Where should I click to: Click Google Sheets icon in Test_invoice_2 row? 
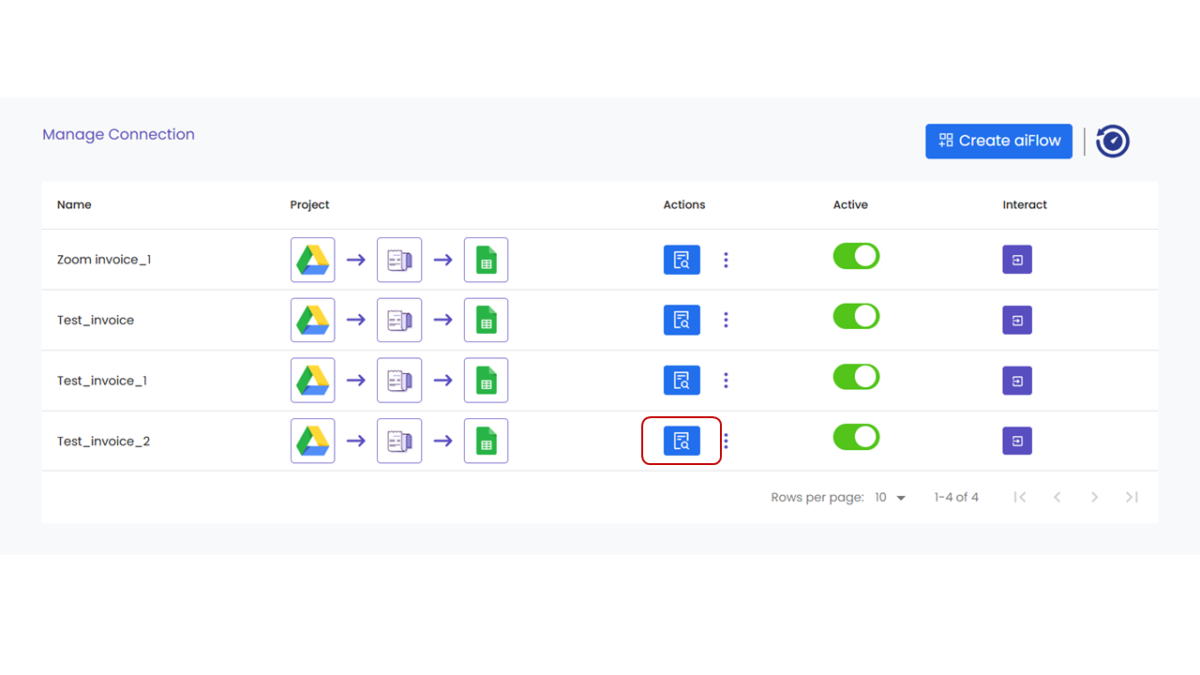tap(486, 441)
